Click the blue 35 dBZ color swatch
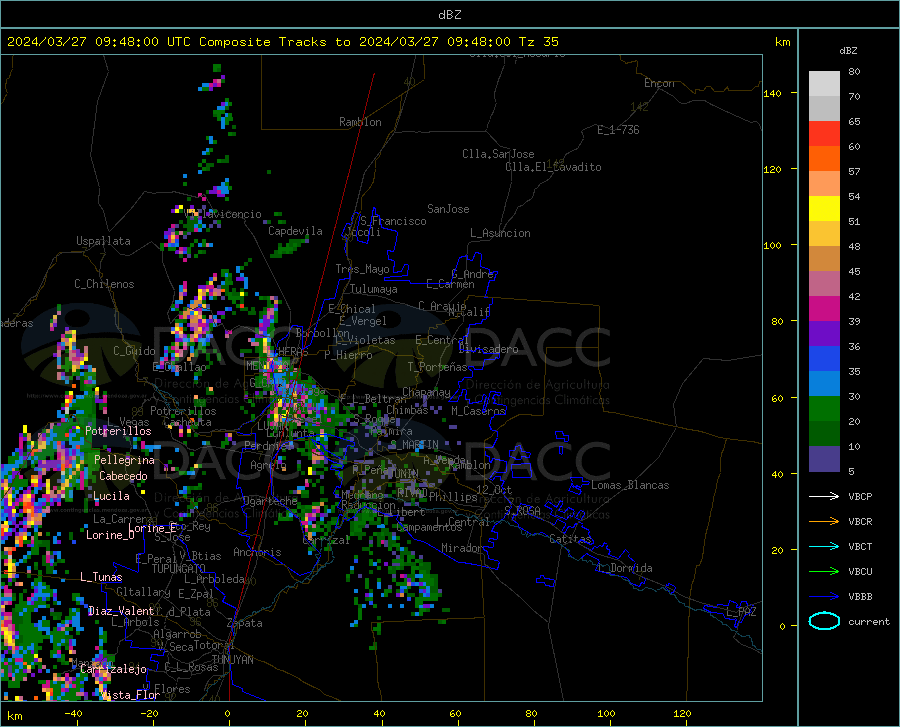The height and width of the screenshot is (727, 900). tap(824, 359)
